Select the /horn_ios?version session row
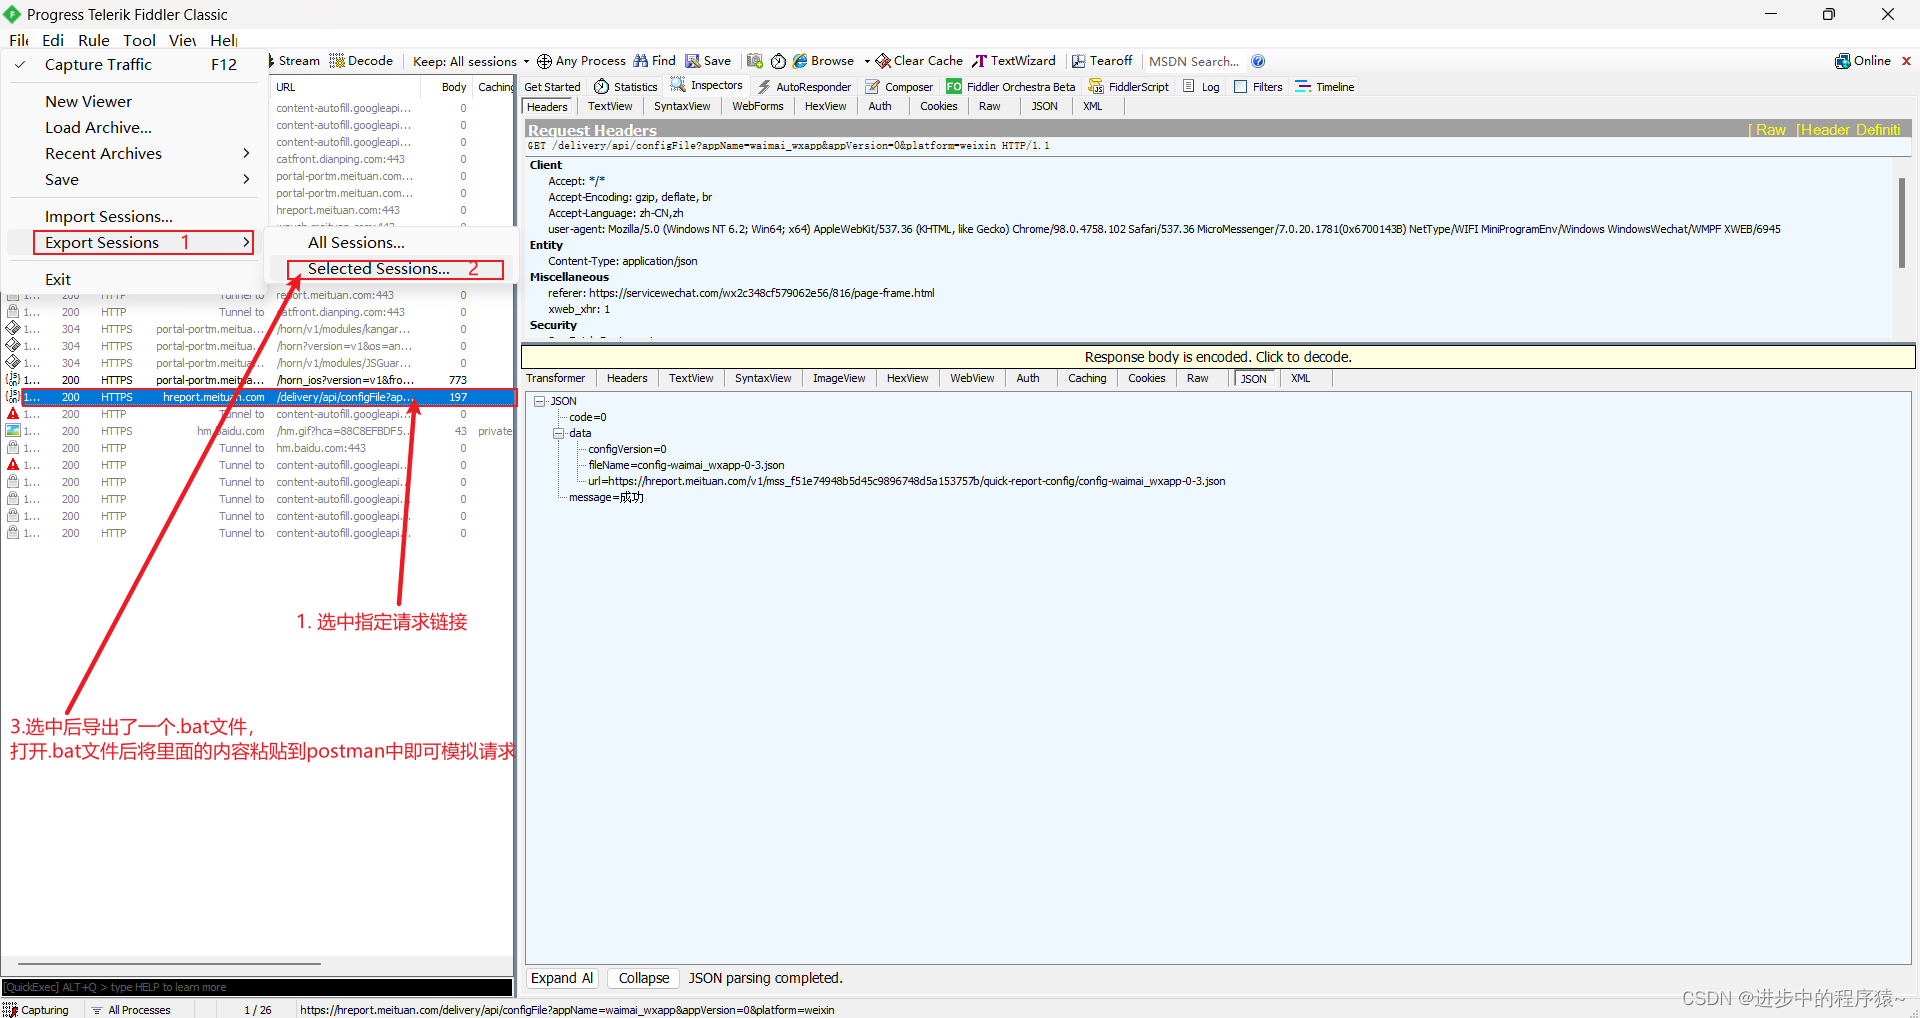This screenshot has height=1018, width=1920. click(x=259, y=380)
